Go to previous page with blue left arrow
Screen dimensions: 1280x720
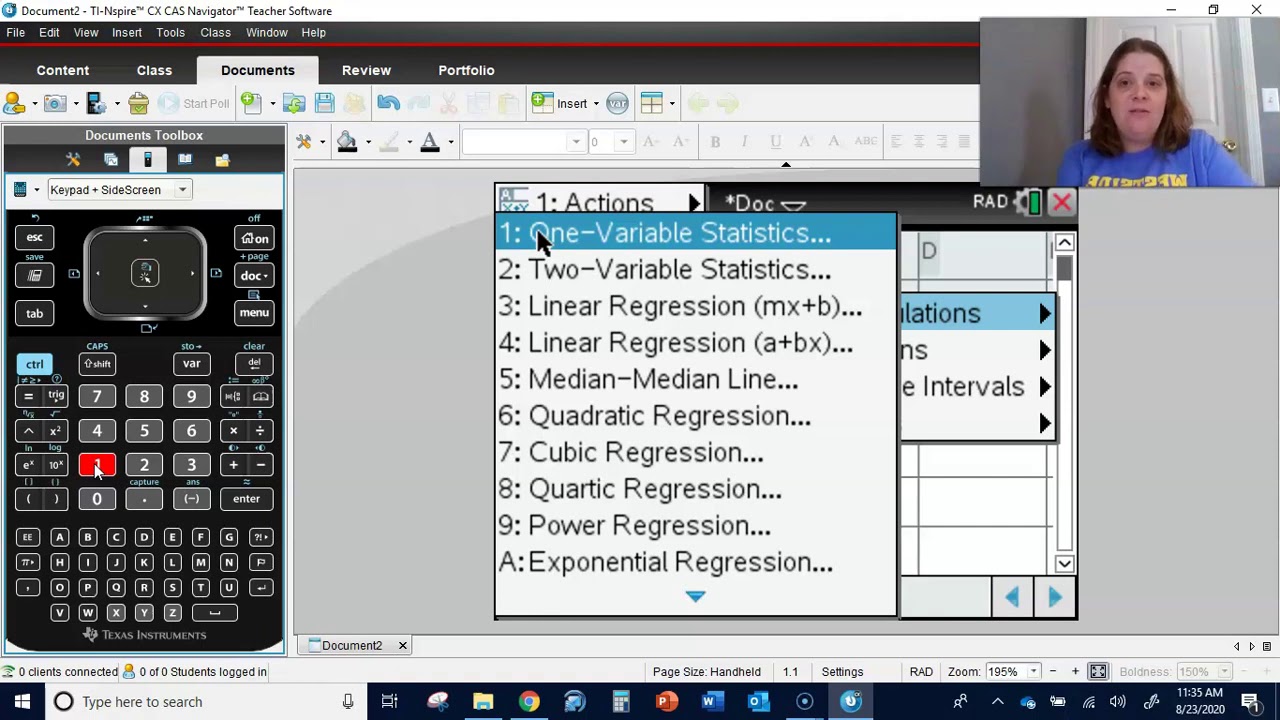pyautogui.click(x=1012, y=597)
